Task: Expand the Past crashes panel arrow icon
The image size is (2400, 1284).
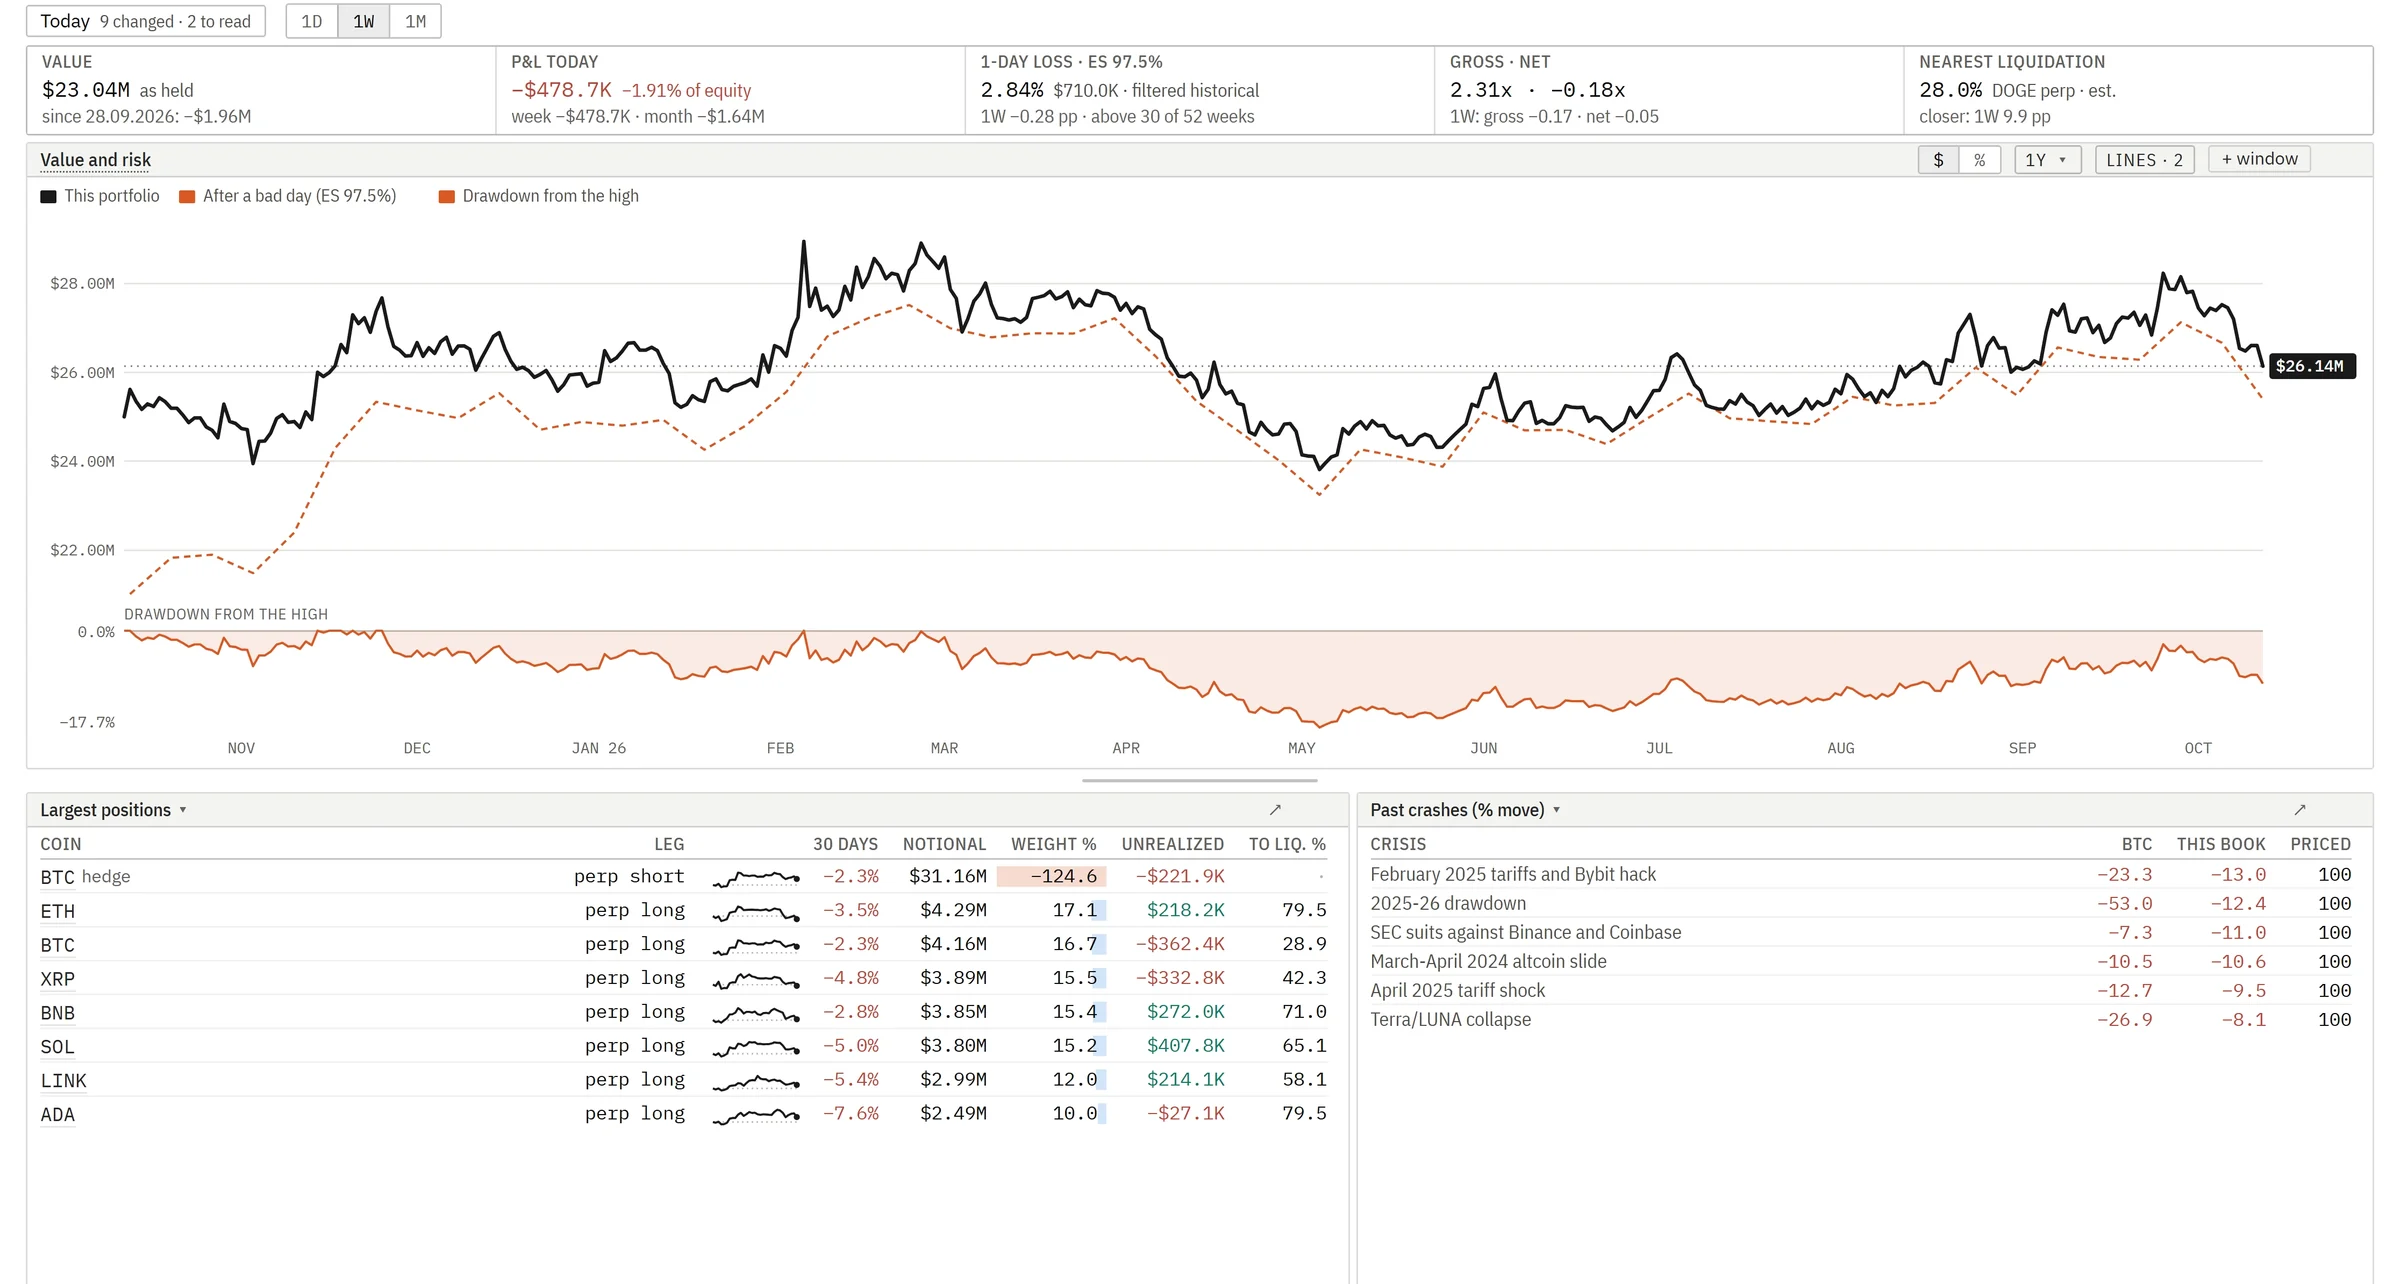Action: [x=2300, y=810]
